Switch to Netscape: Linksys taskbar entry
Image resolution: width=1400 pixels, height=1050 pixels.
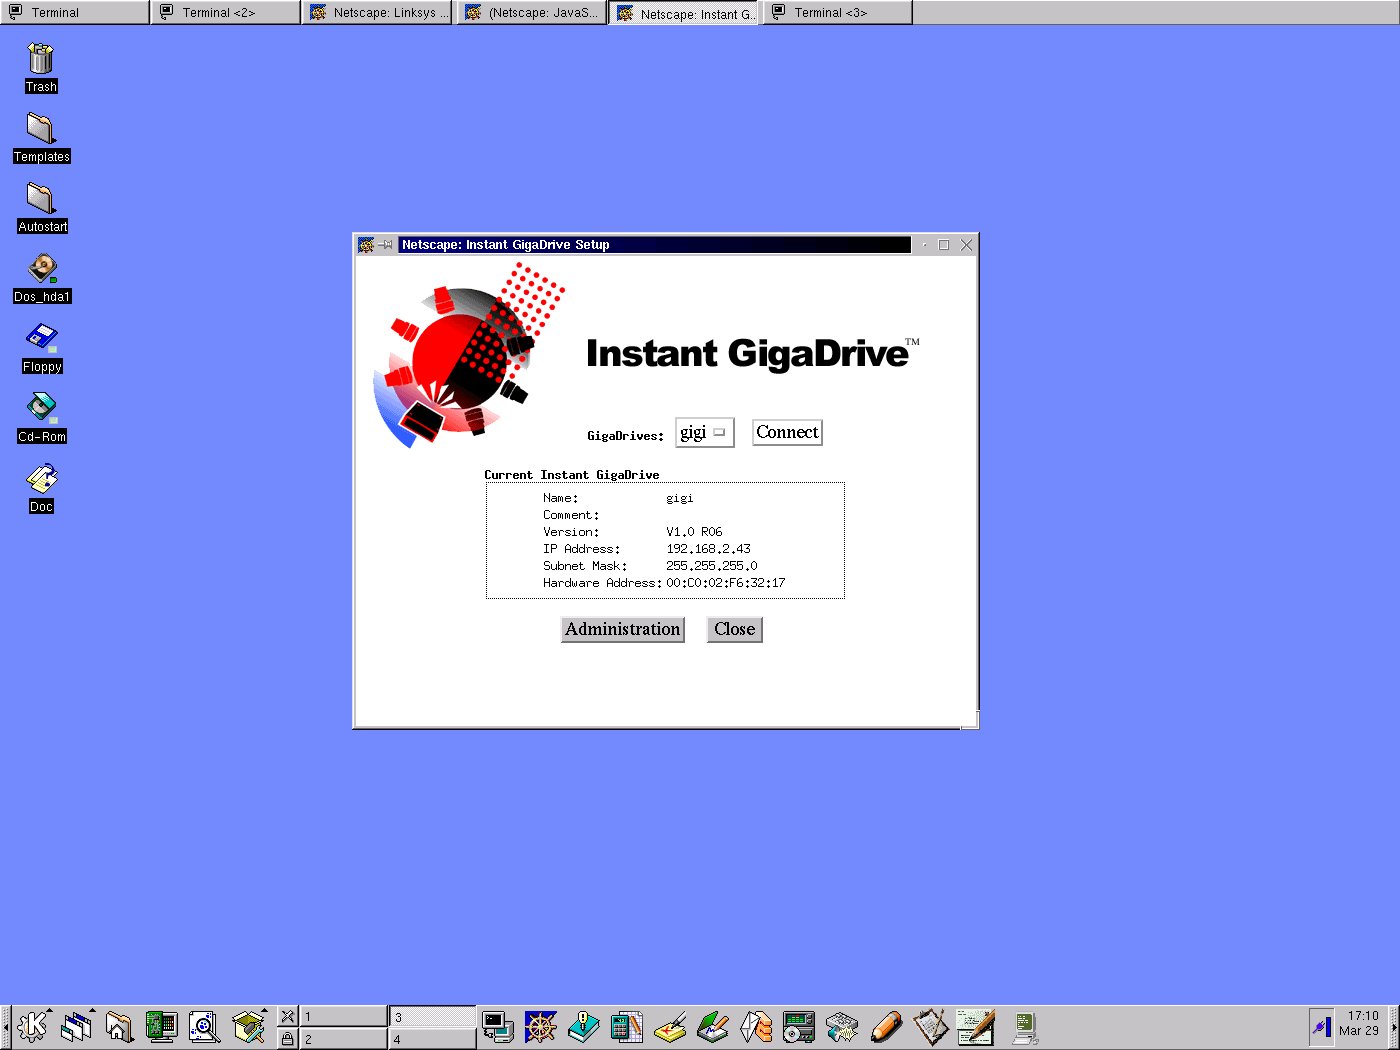pyautogui.click(x=379, y=13)
